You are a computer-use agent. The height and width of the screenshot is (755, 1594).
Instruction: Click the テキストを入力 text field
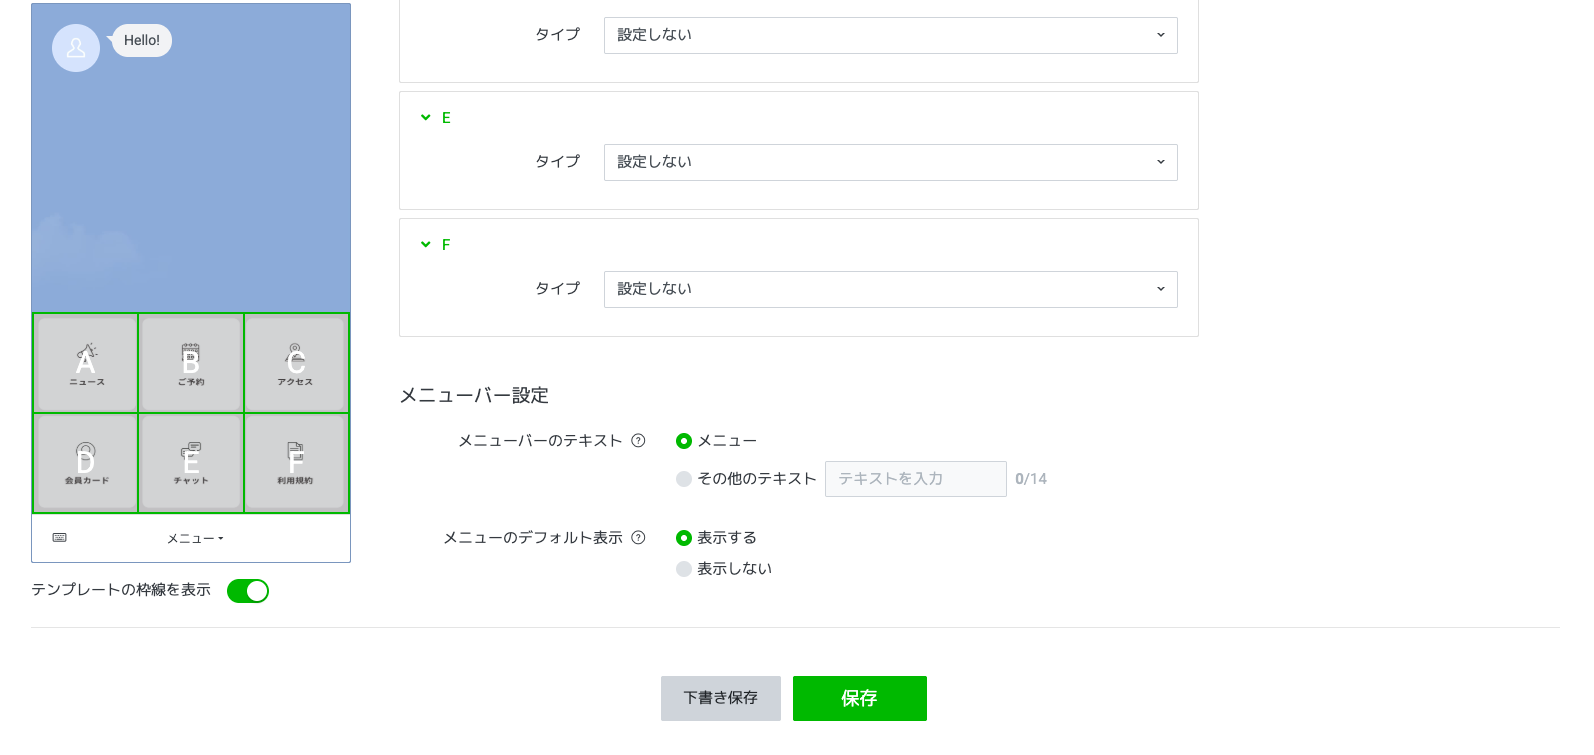tap(915, 479)
